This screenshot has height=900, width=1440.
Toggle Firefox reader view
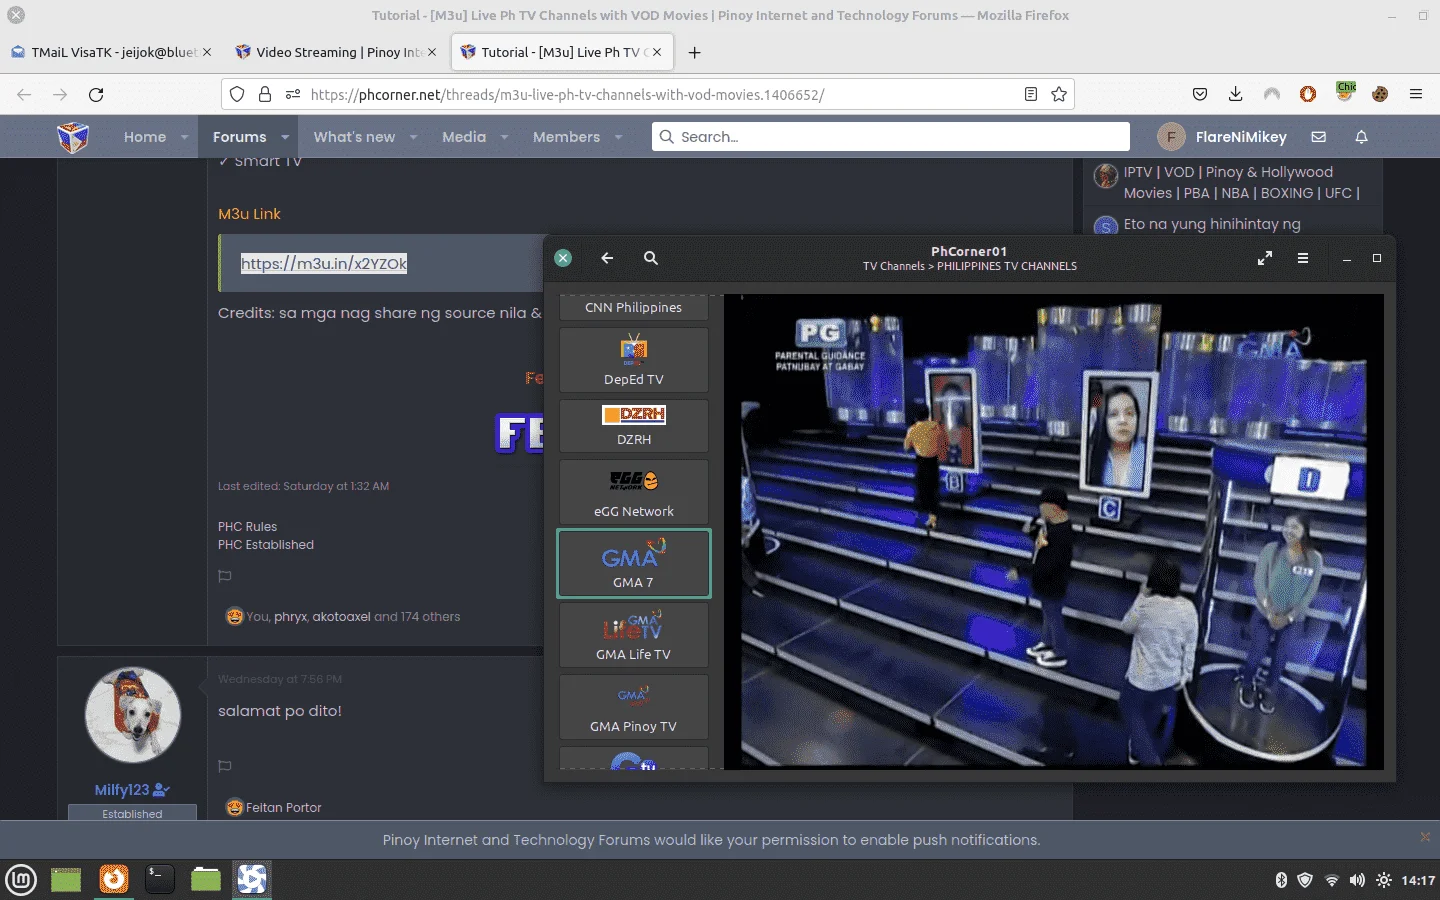click(x=1031, y=94)
